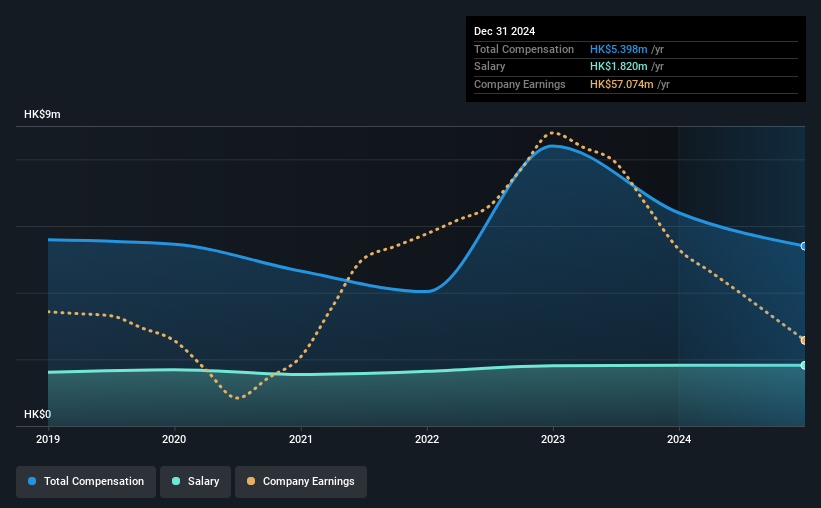The height and width of the screenshot is (508, 821).
Task: Toggle the Salary legend button
Action: tap(195, 482)
